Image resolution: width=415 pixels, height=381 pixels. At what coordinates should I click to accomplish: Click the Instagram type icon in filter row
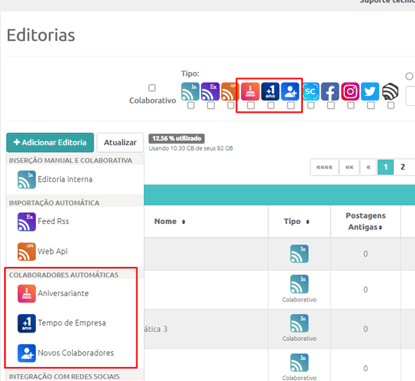(x=350, y=91)
